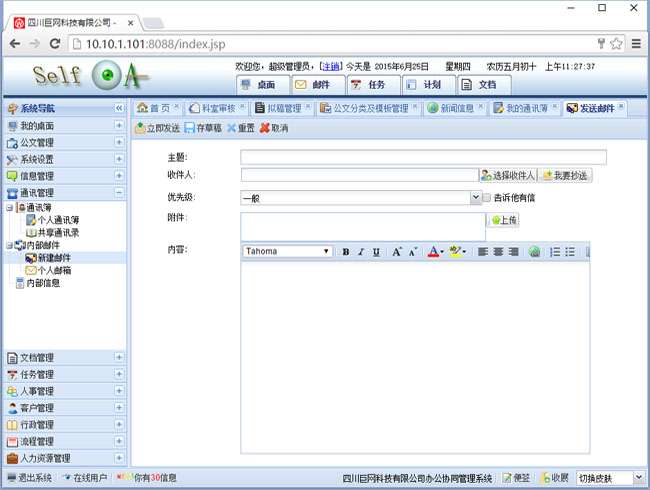Click the Bold icon in editor toolbar
This screenshot has height=490, width=650.
346,252
